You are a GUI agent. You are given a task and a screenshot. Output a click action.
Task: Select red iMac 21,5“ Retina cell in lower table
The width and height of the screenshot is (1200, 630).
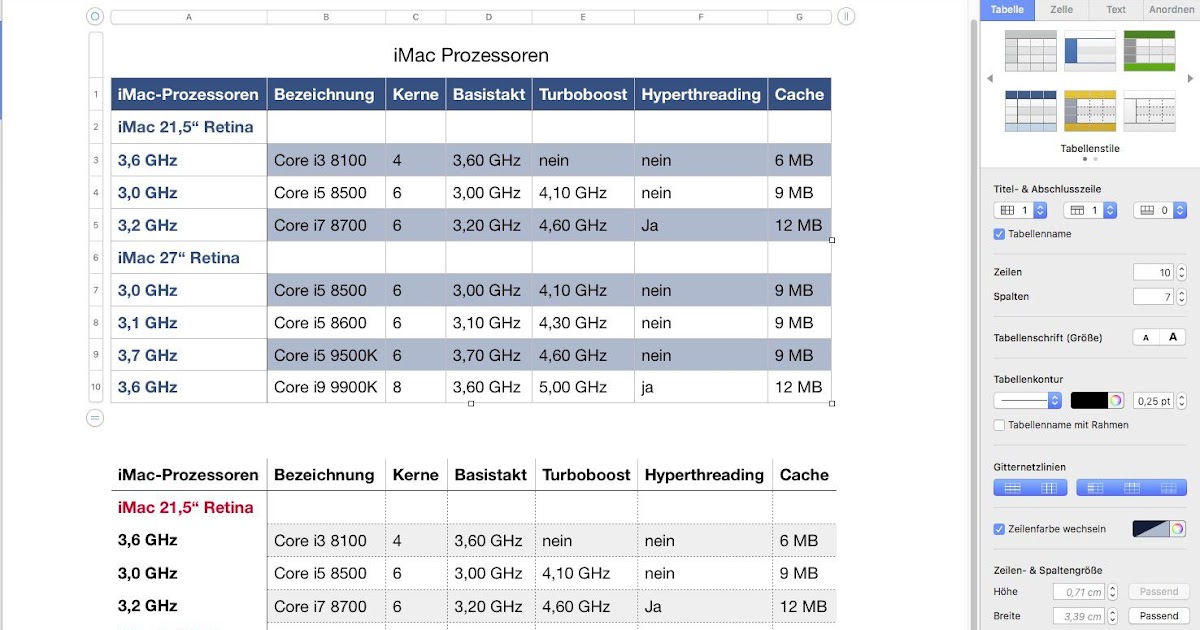[189, 507]
